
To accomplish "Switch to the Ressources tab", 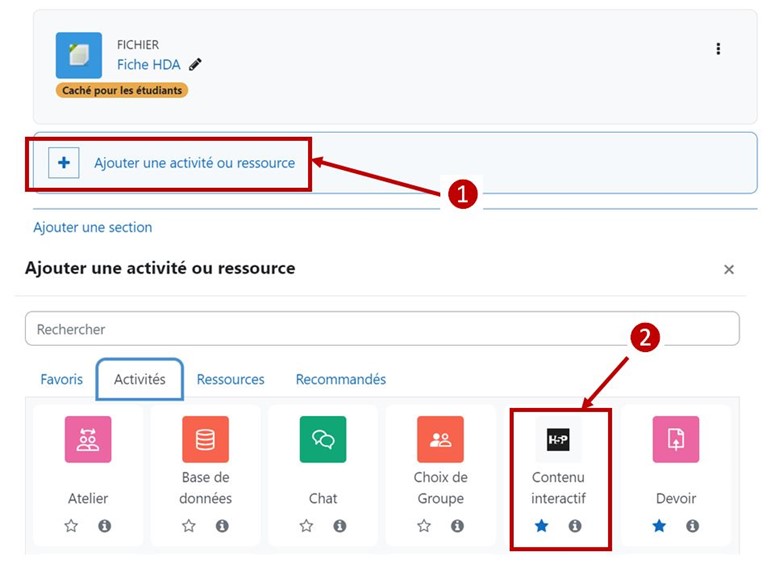I will 230,380.
